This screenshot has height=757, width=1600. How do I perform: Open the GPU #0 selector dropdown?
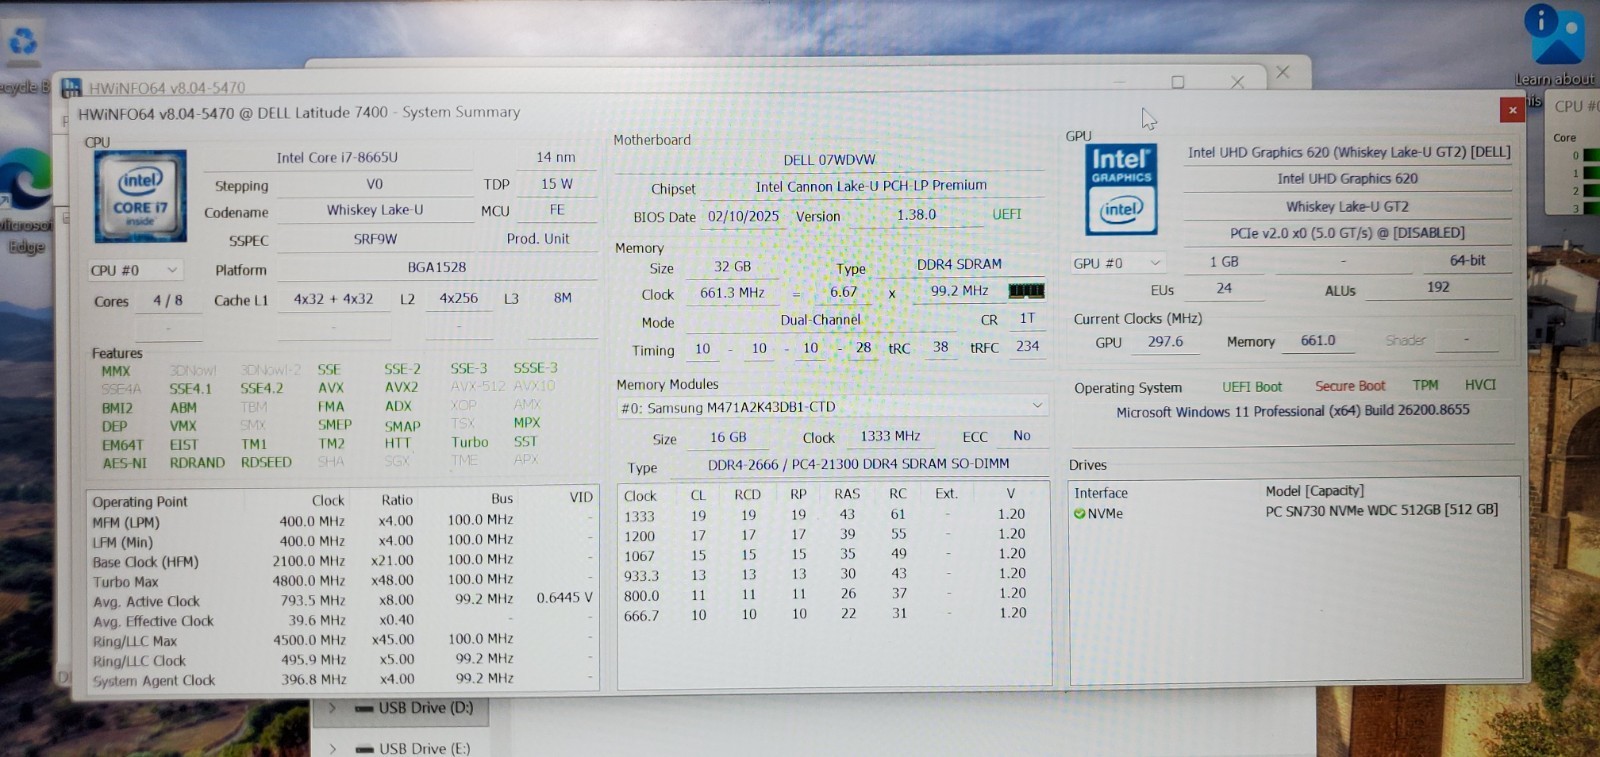click(x=1118, y=263)
